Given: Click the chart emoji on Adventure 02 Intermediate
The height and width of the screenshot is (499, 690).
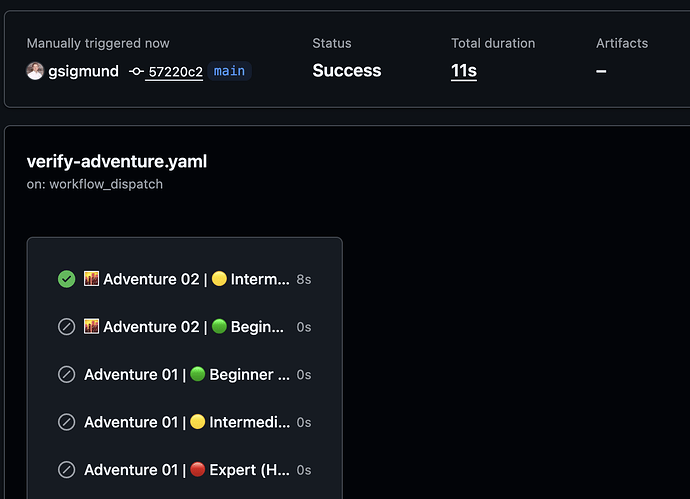Looking at the screenshot, I should 92,279.
